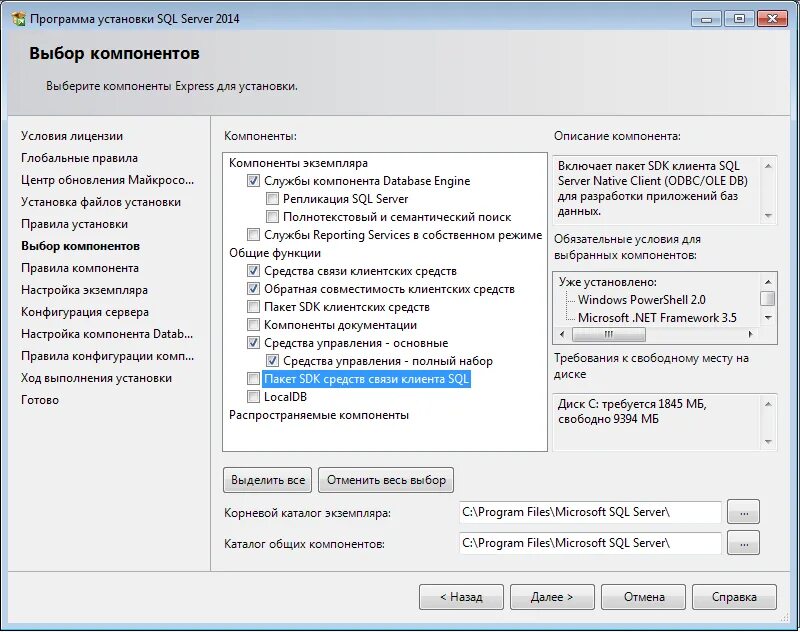The image size is (800, 632).
Task: Toggle Средства связи клиентских средств checkbox
Action: pos(253,271)
